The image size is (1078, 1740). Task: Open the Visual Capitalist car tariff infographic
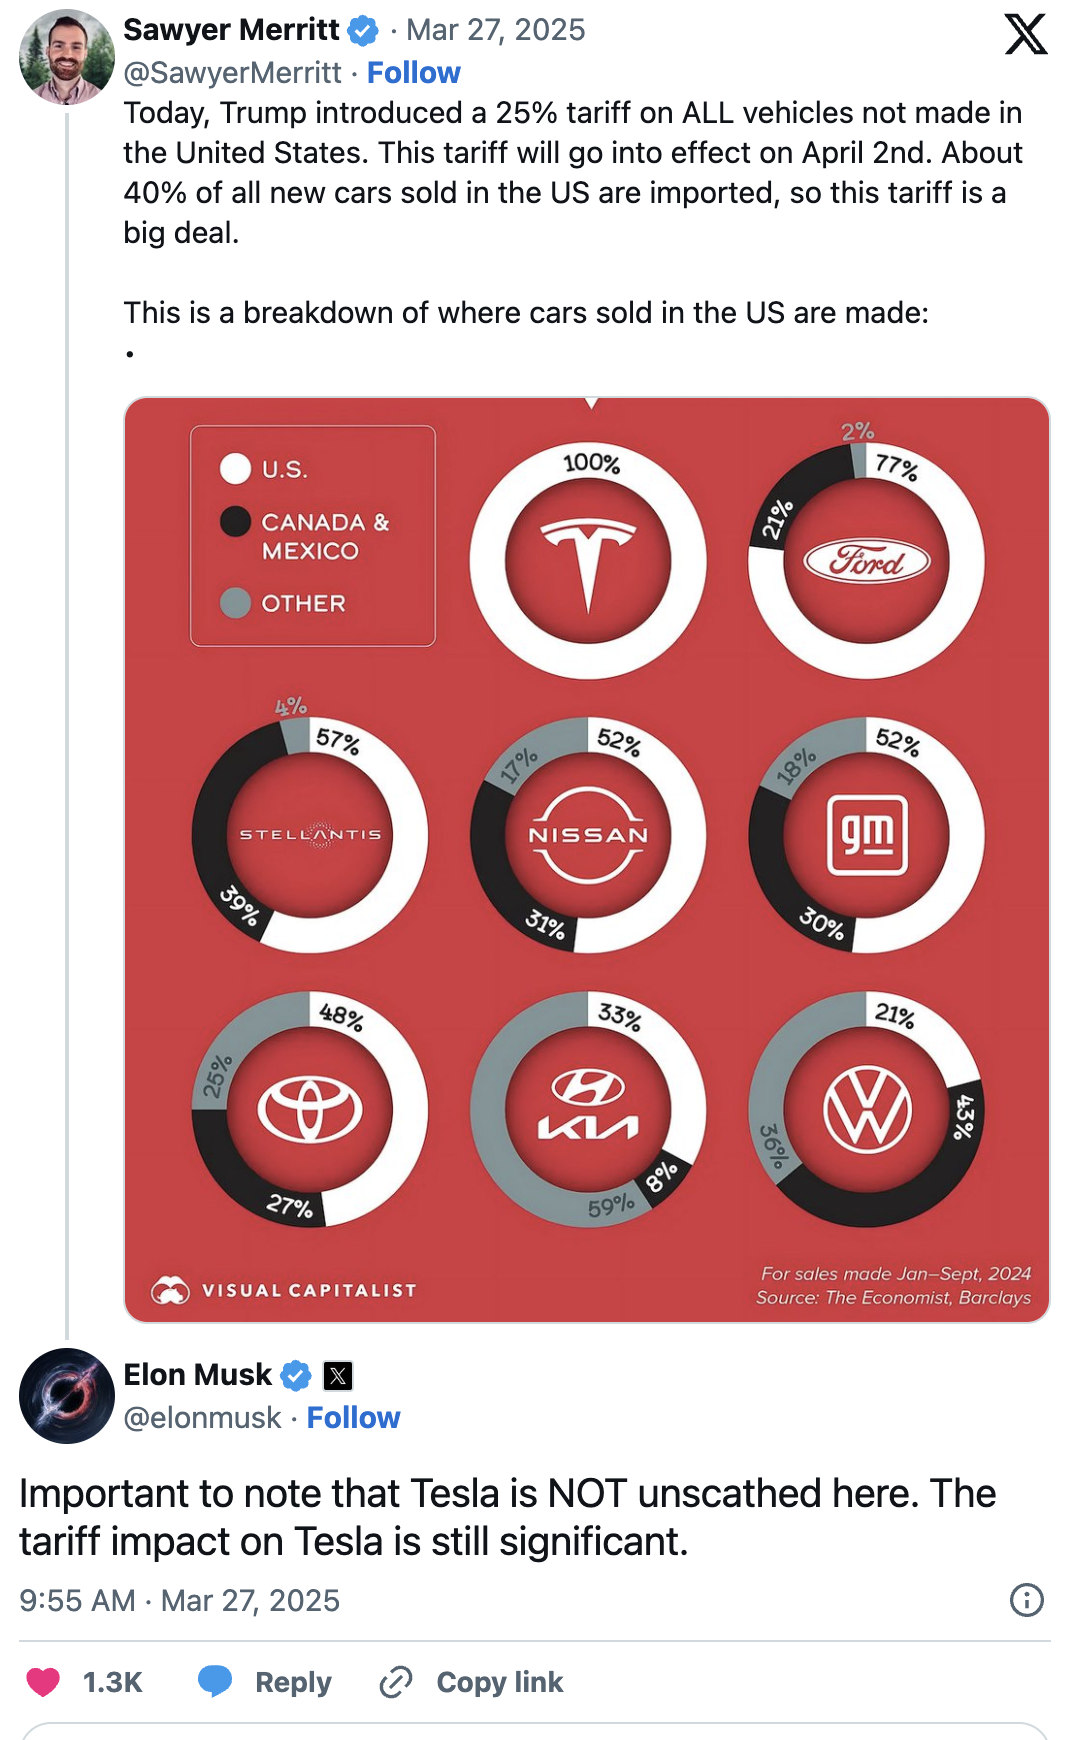587,860
